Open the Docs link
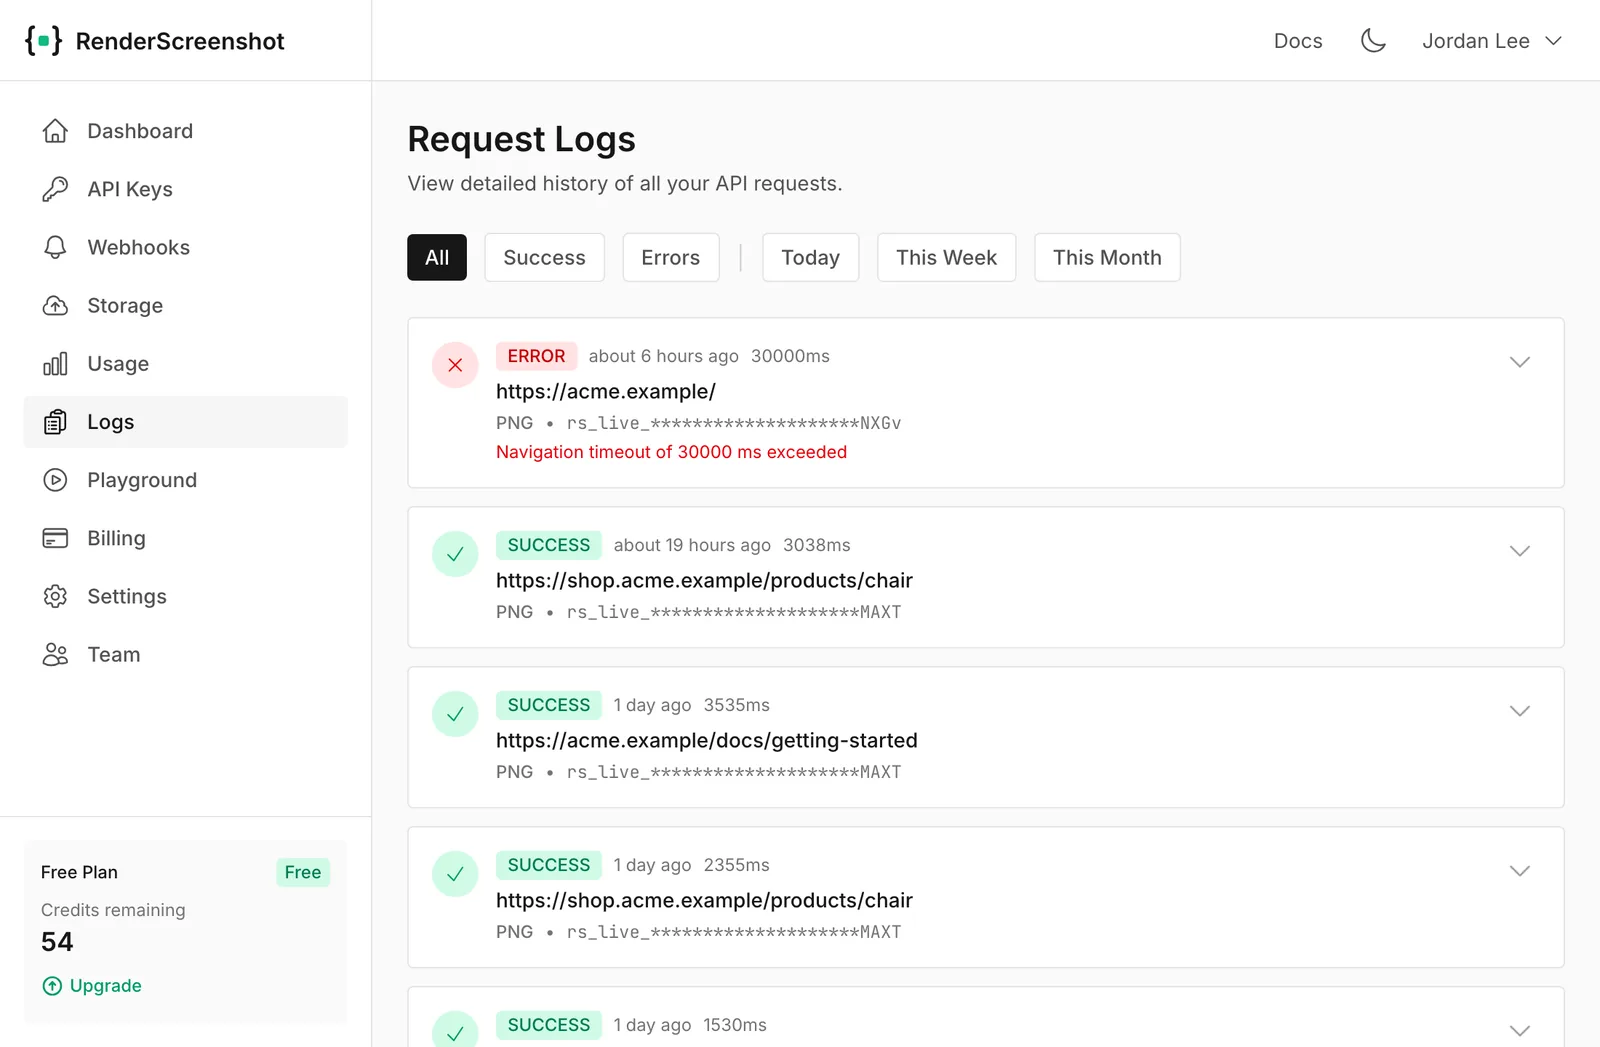 point(1298,41)
